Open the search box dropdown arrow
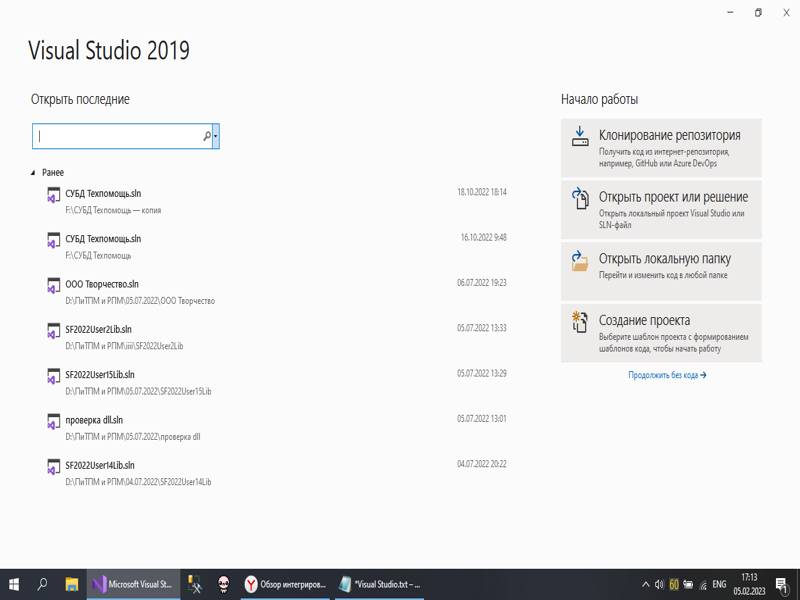 pos(216,136)
